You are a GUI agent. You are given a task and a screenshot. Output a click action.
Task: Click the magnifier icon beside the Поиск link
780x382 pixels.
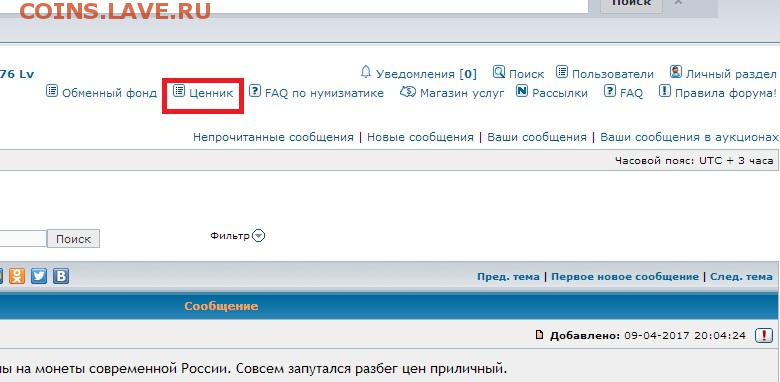click(x=499, y=72)
